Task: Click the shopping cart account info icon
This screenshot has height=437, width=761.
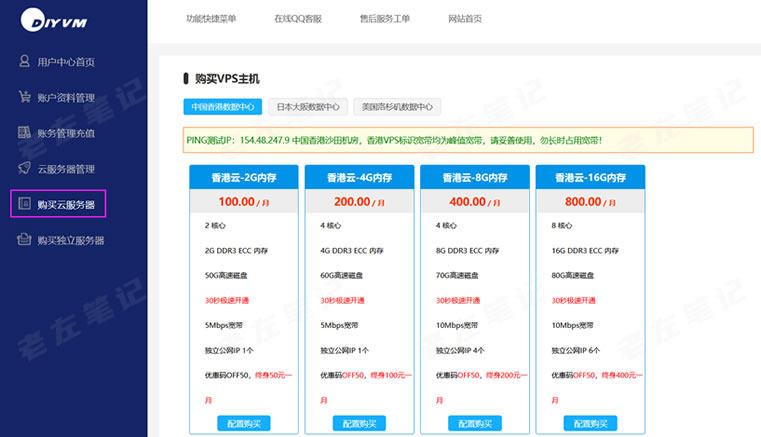Action: tap(25, 97)
